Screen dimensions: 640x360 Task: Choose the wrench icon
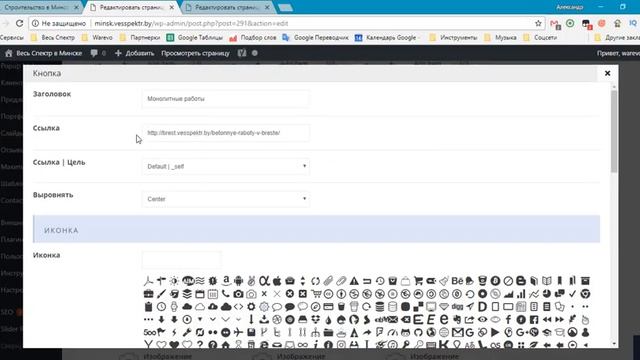click(x=187, y=332)
